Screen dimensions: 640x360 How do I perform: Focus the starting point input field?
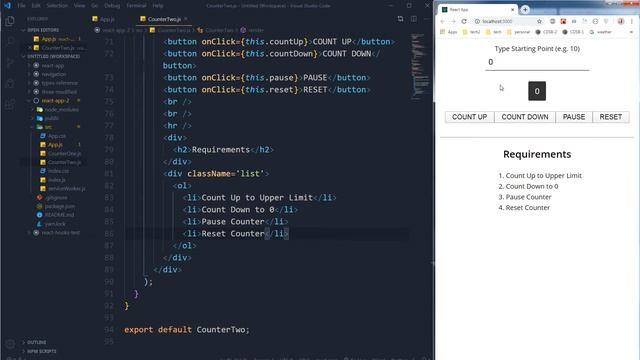(x=537, y=62)
